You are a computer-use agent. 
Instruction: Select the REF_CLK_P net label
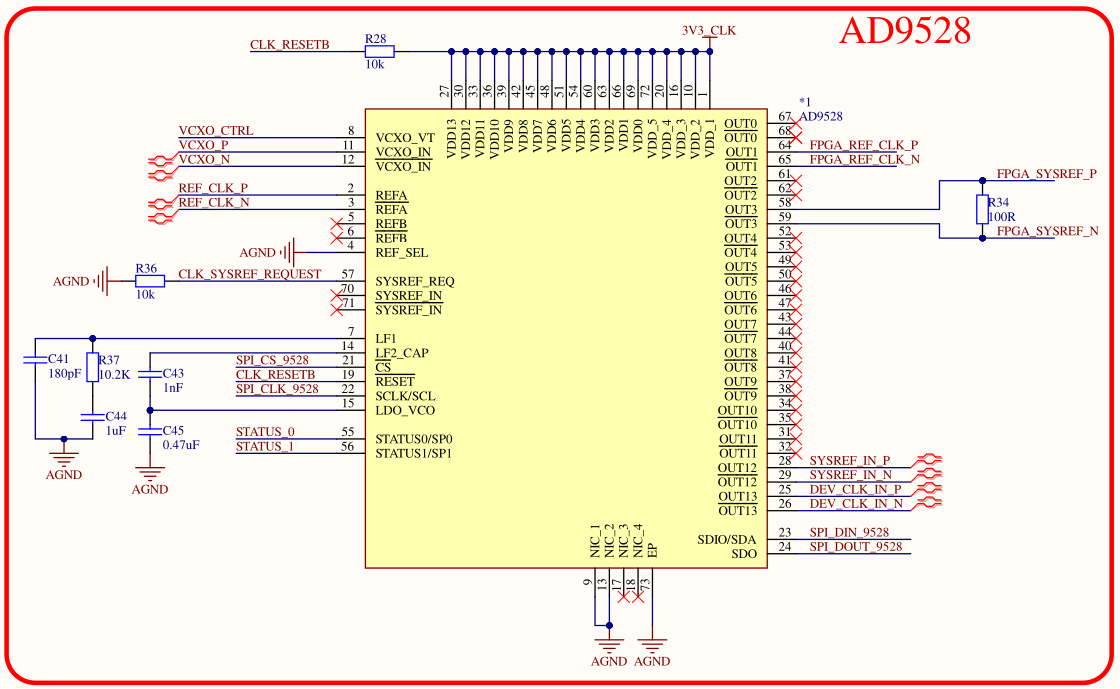213,188
